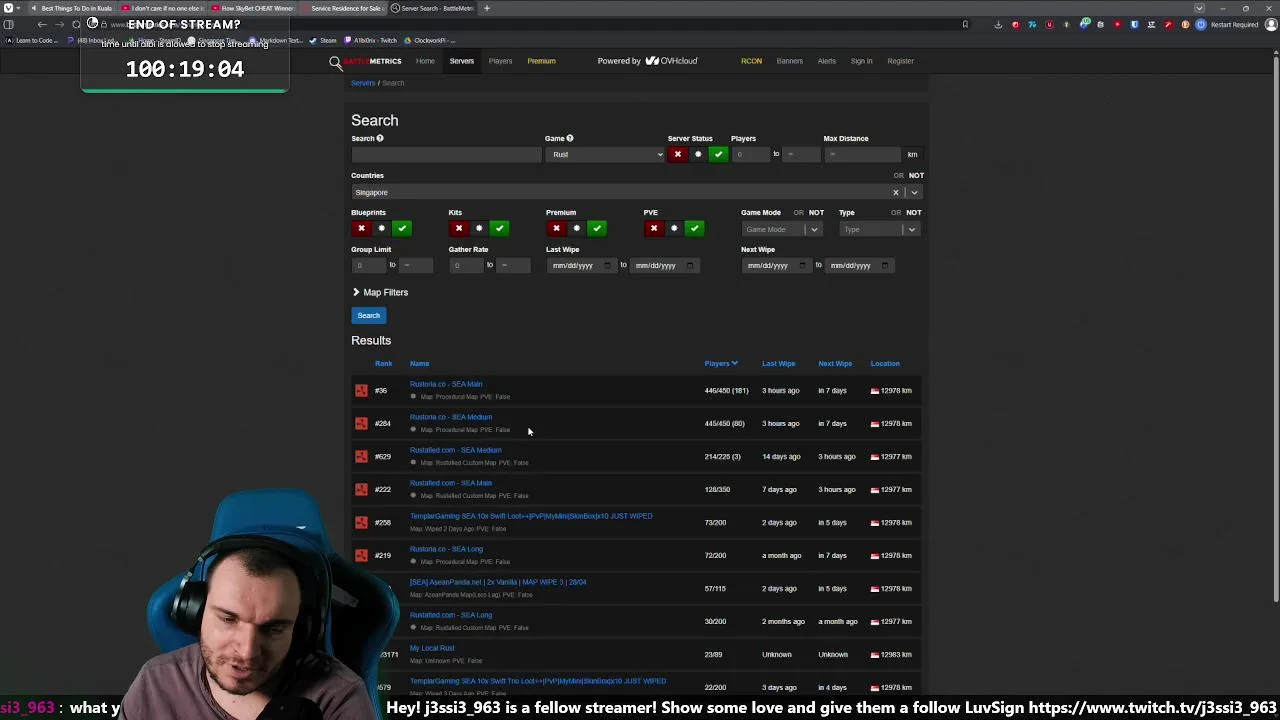Click the blue Search button
Screen dimensions: 1280x720
[368, 315]
